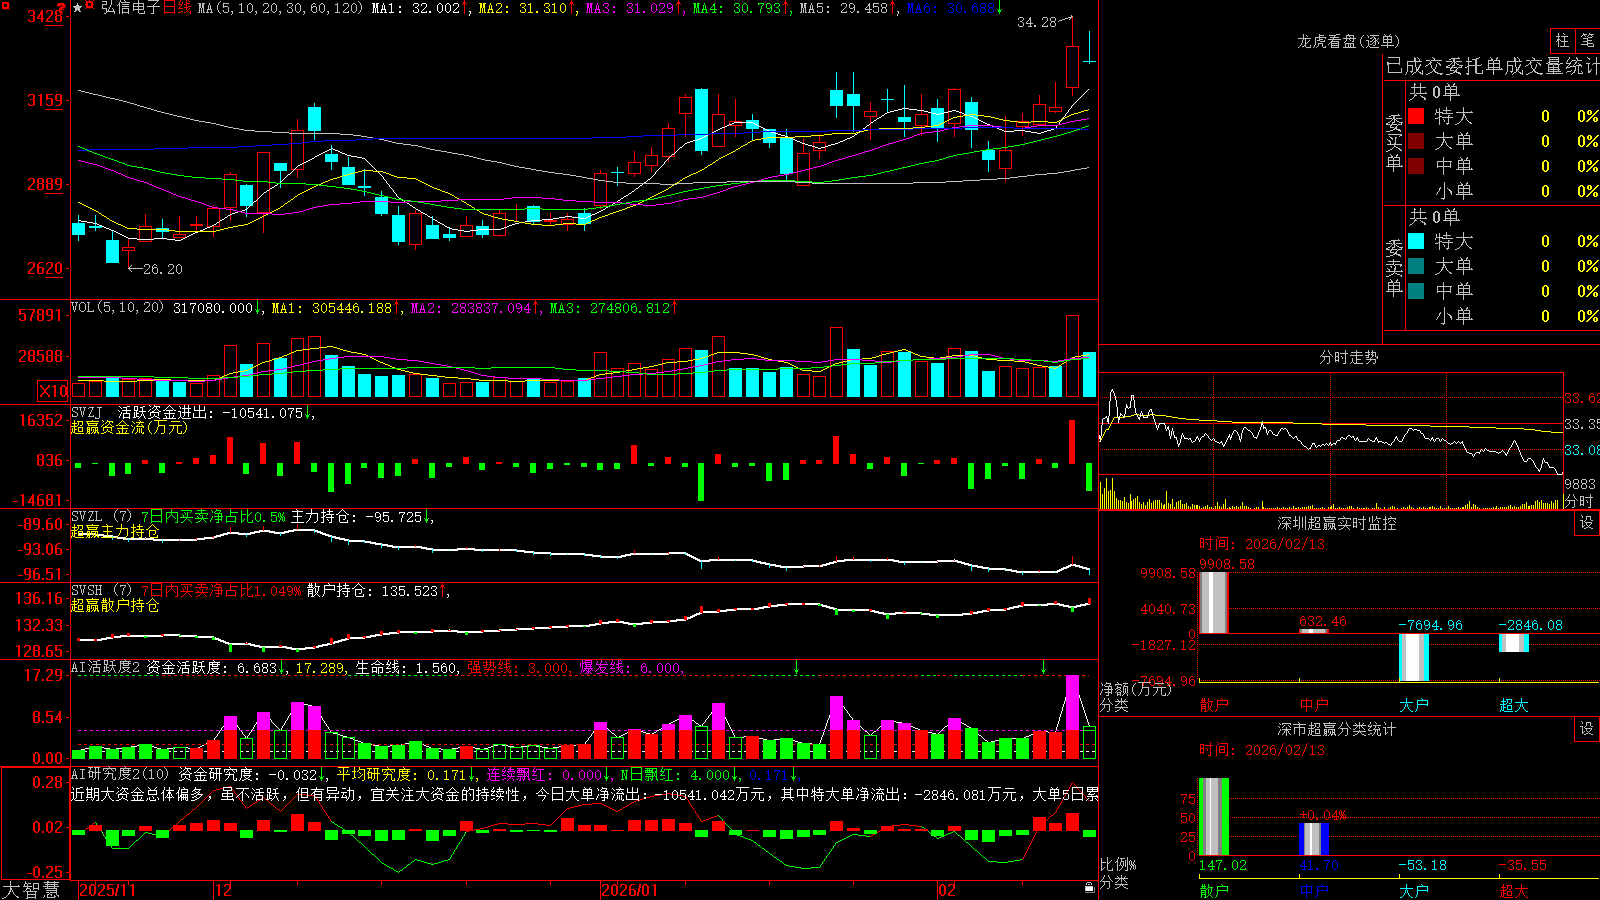Click the SVZJ indicator label

click(x=87, y=412)
